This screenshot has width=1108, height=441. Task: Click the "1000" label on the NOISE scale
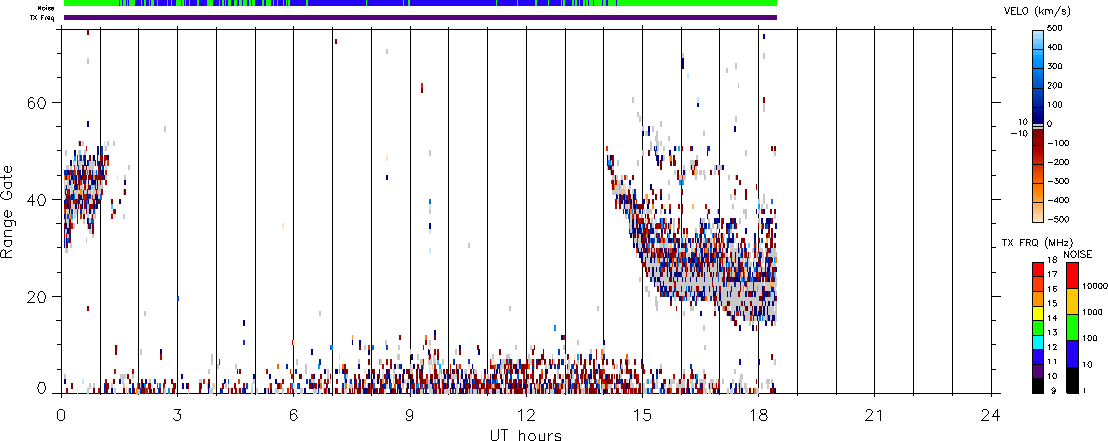tap(1090, 312)
